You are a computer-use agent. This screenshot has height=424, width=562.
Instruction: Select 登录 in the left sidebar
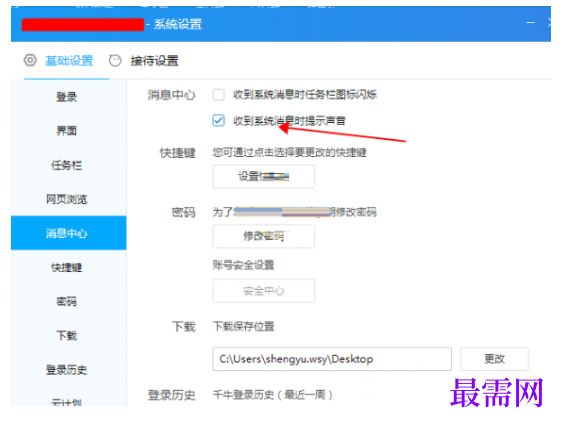[x=67, y=97]
